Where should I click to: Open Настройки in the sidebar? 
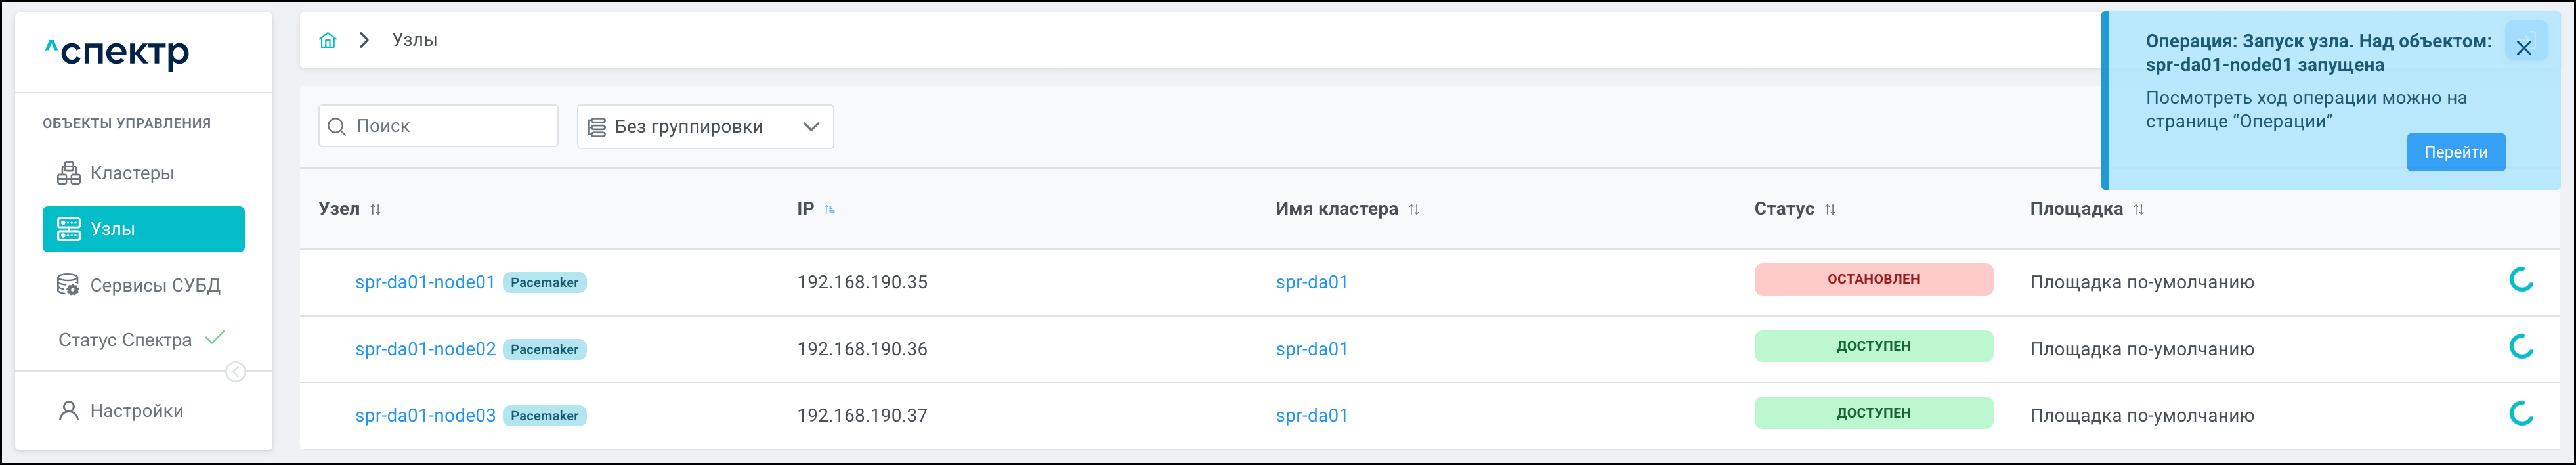[136, 411]
